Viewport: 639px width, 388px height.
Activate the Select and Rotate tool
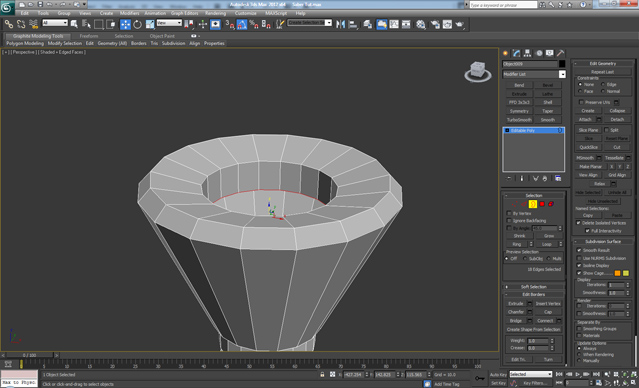[x=138, y=24]
